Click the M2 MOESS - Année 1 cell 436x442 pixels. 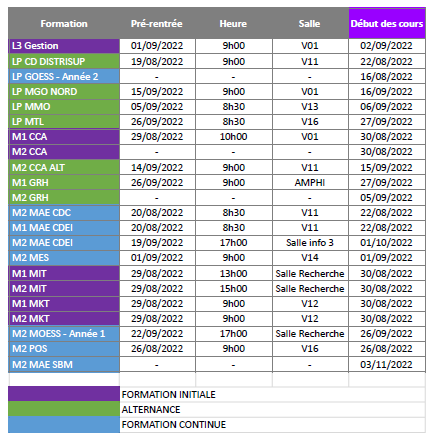pos(64,334)
